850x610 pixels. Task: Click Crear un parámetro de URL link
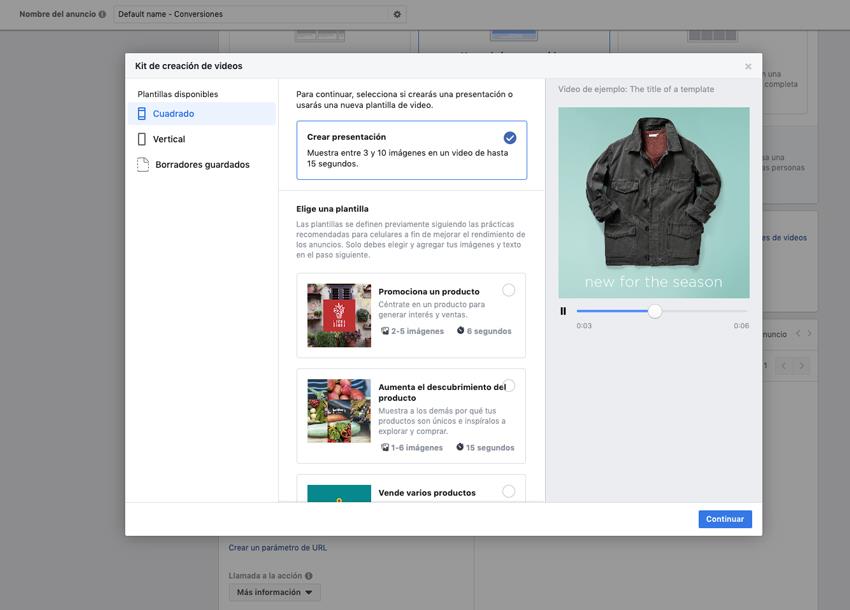tap(278, 548)
